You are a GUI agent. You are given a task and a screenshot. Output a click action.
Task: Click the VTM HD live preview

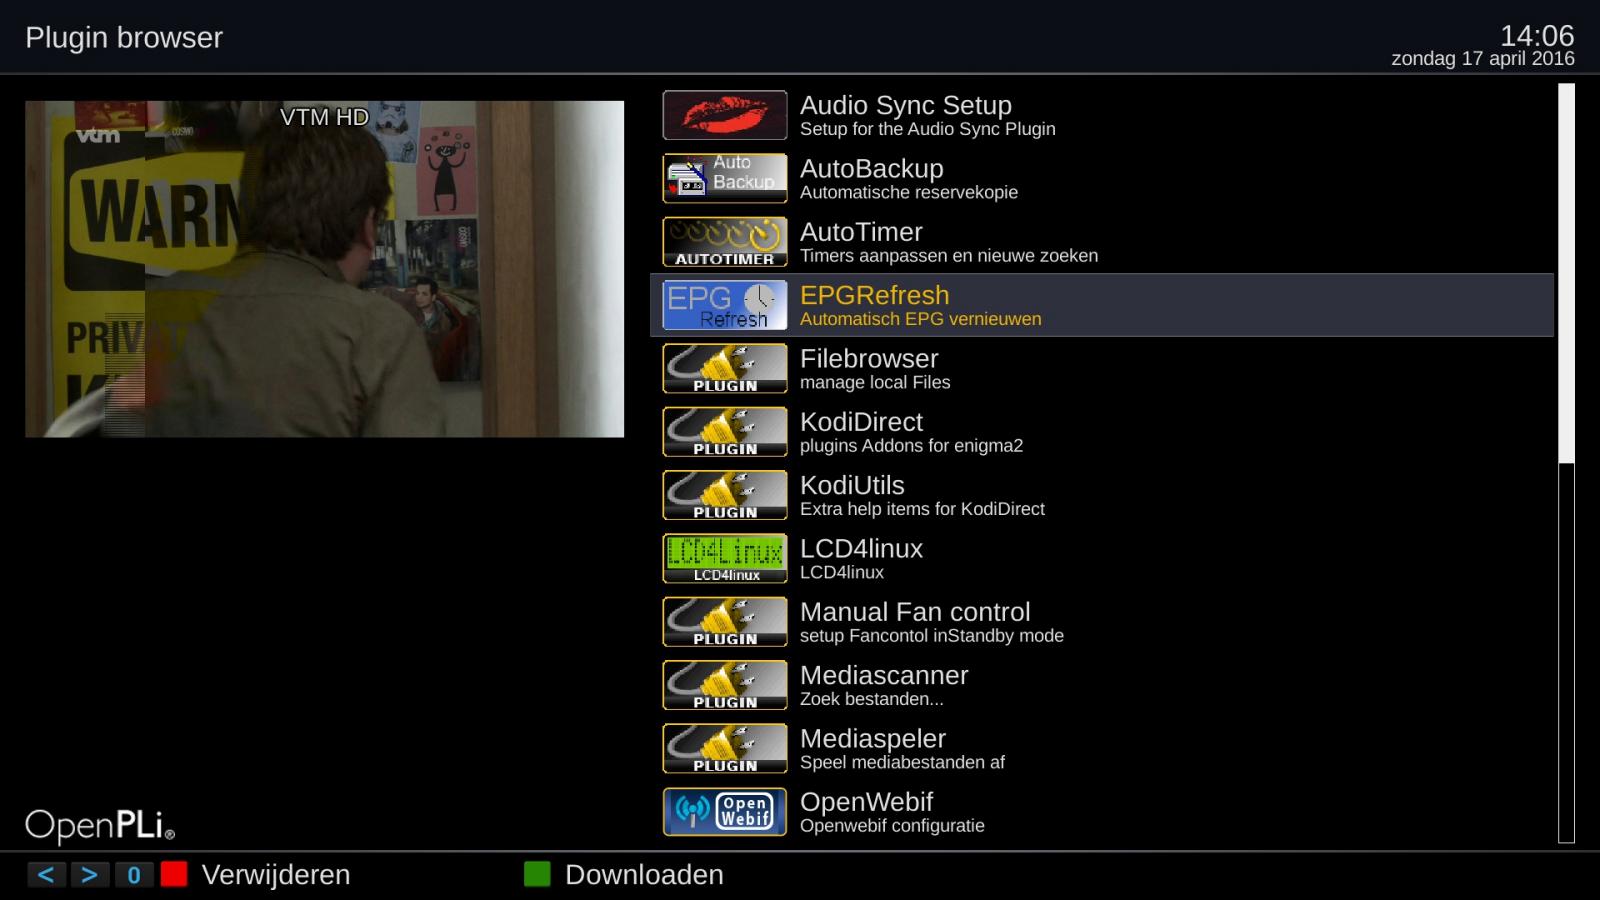click(324, 269)
